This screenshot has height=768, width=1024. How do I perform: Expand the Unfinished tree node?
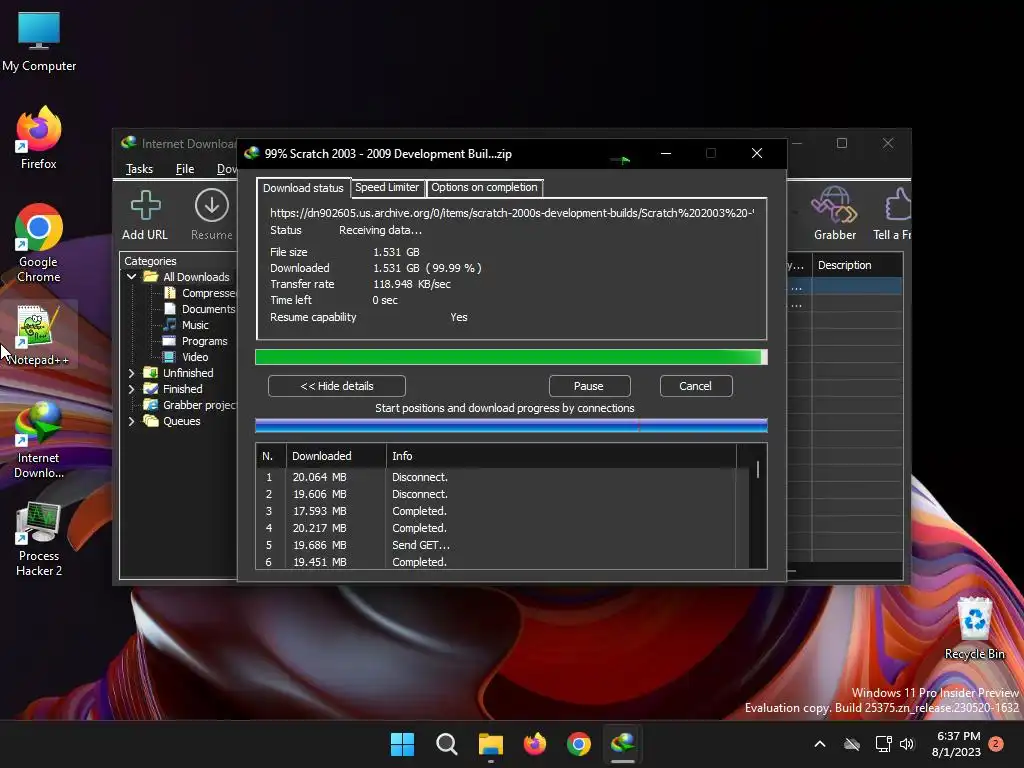[x=131, y=373]
